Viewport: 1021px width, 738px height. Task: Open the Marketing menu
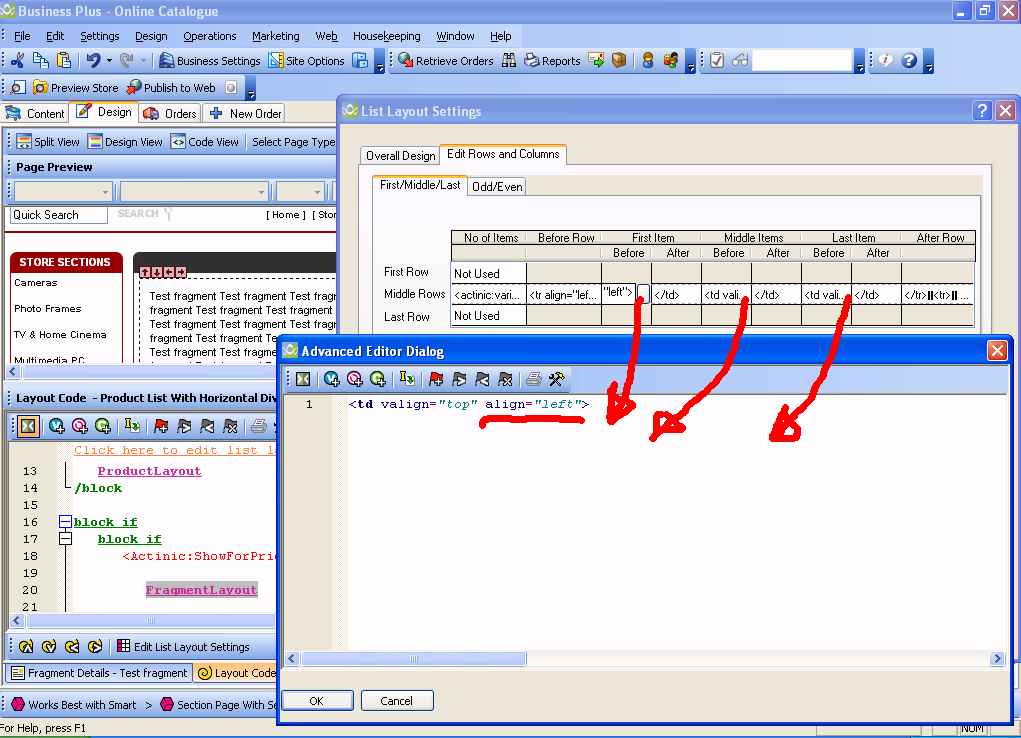275,36
